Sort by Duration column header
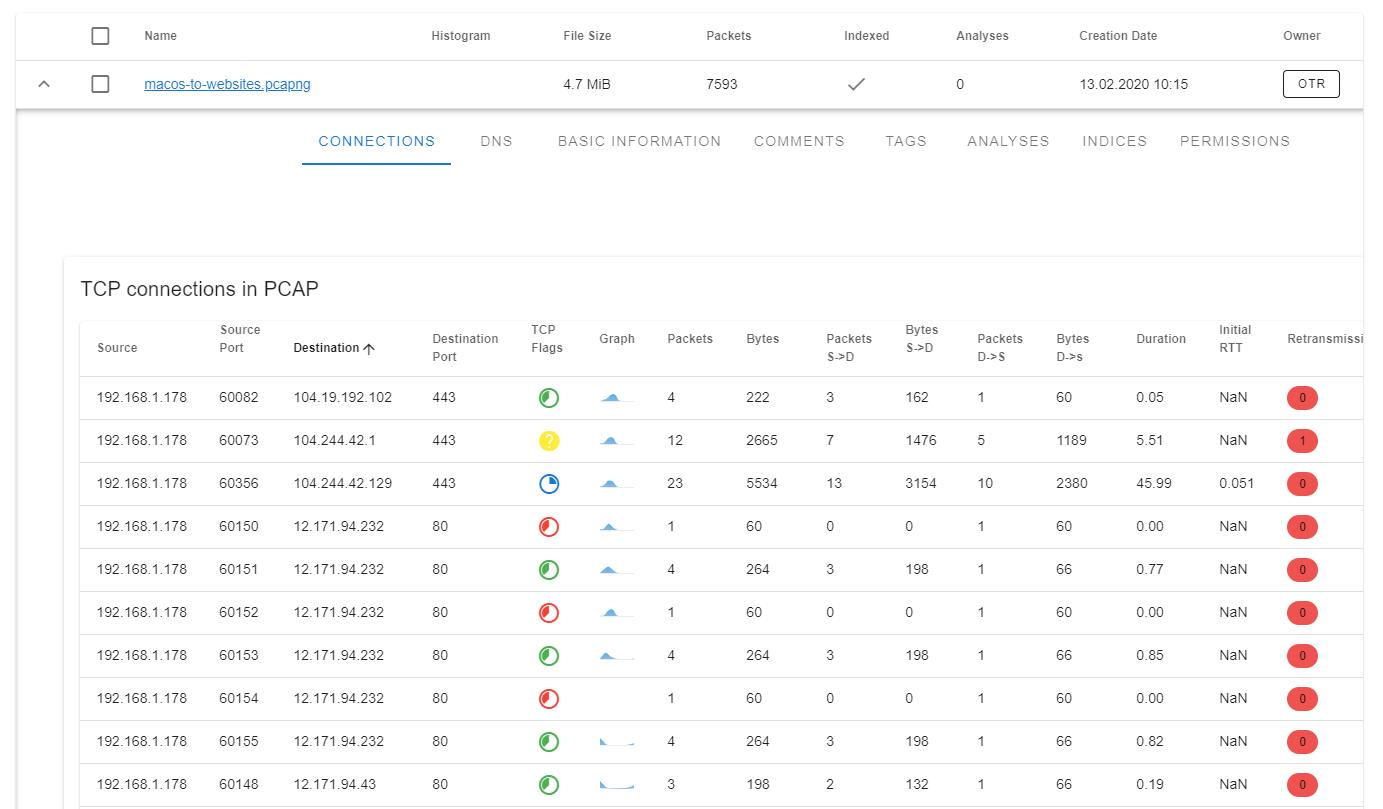The width and height of the screenshot is (1383, 809). pyautogui.click(x=1161, y=339)
